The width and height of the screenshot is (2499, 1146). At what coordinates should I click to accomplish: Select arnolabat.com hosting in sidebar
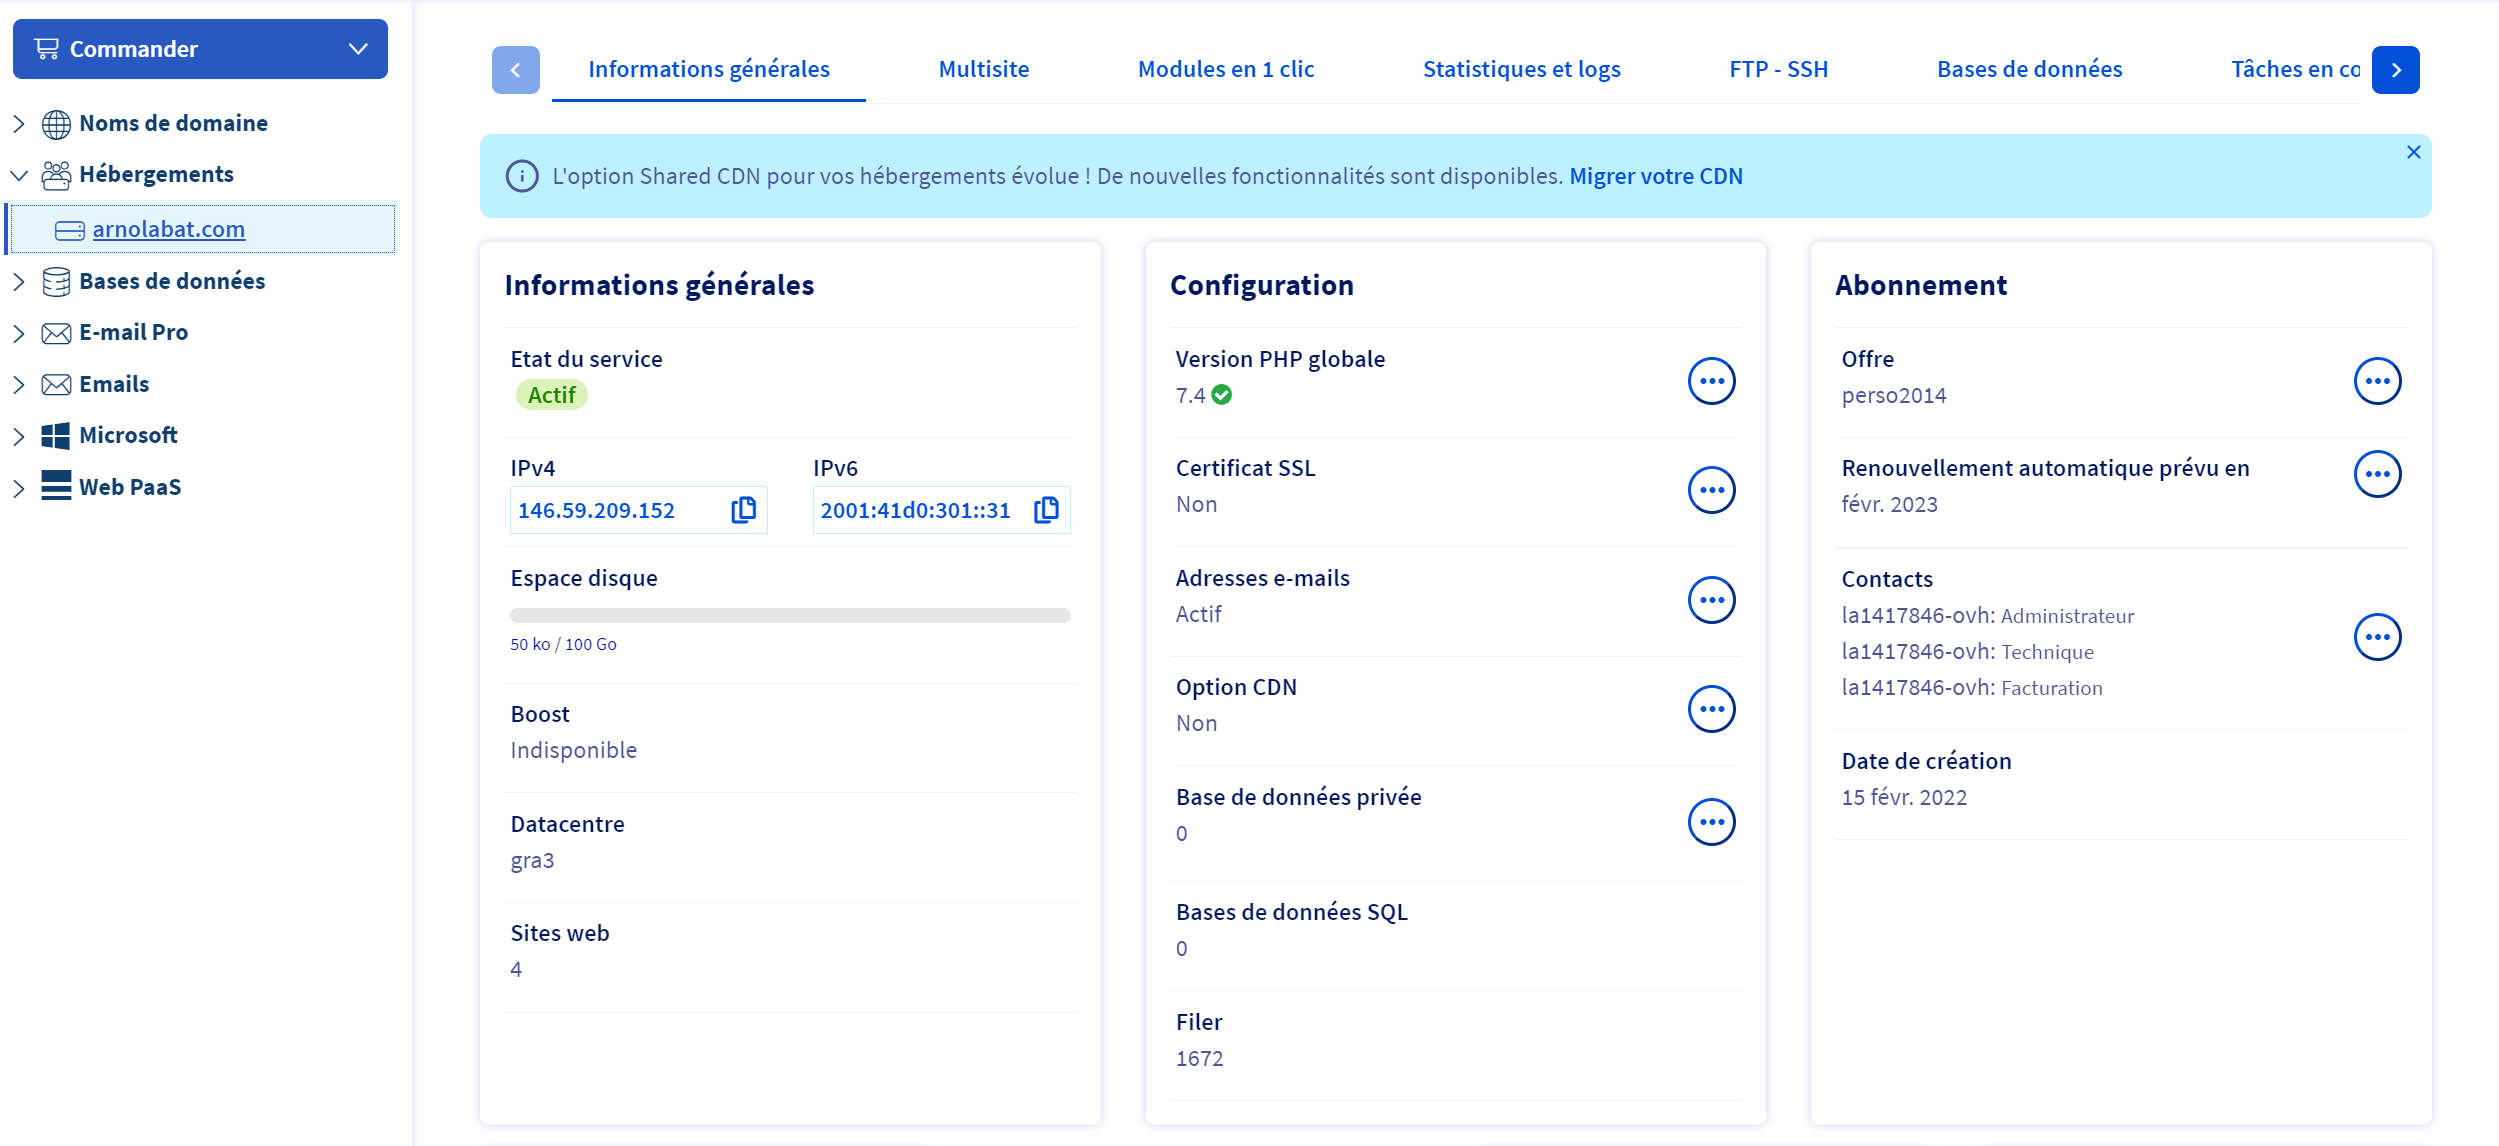[x=168, y=229]
